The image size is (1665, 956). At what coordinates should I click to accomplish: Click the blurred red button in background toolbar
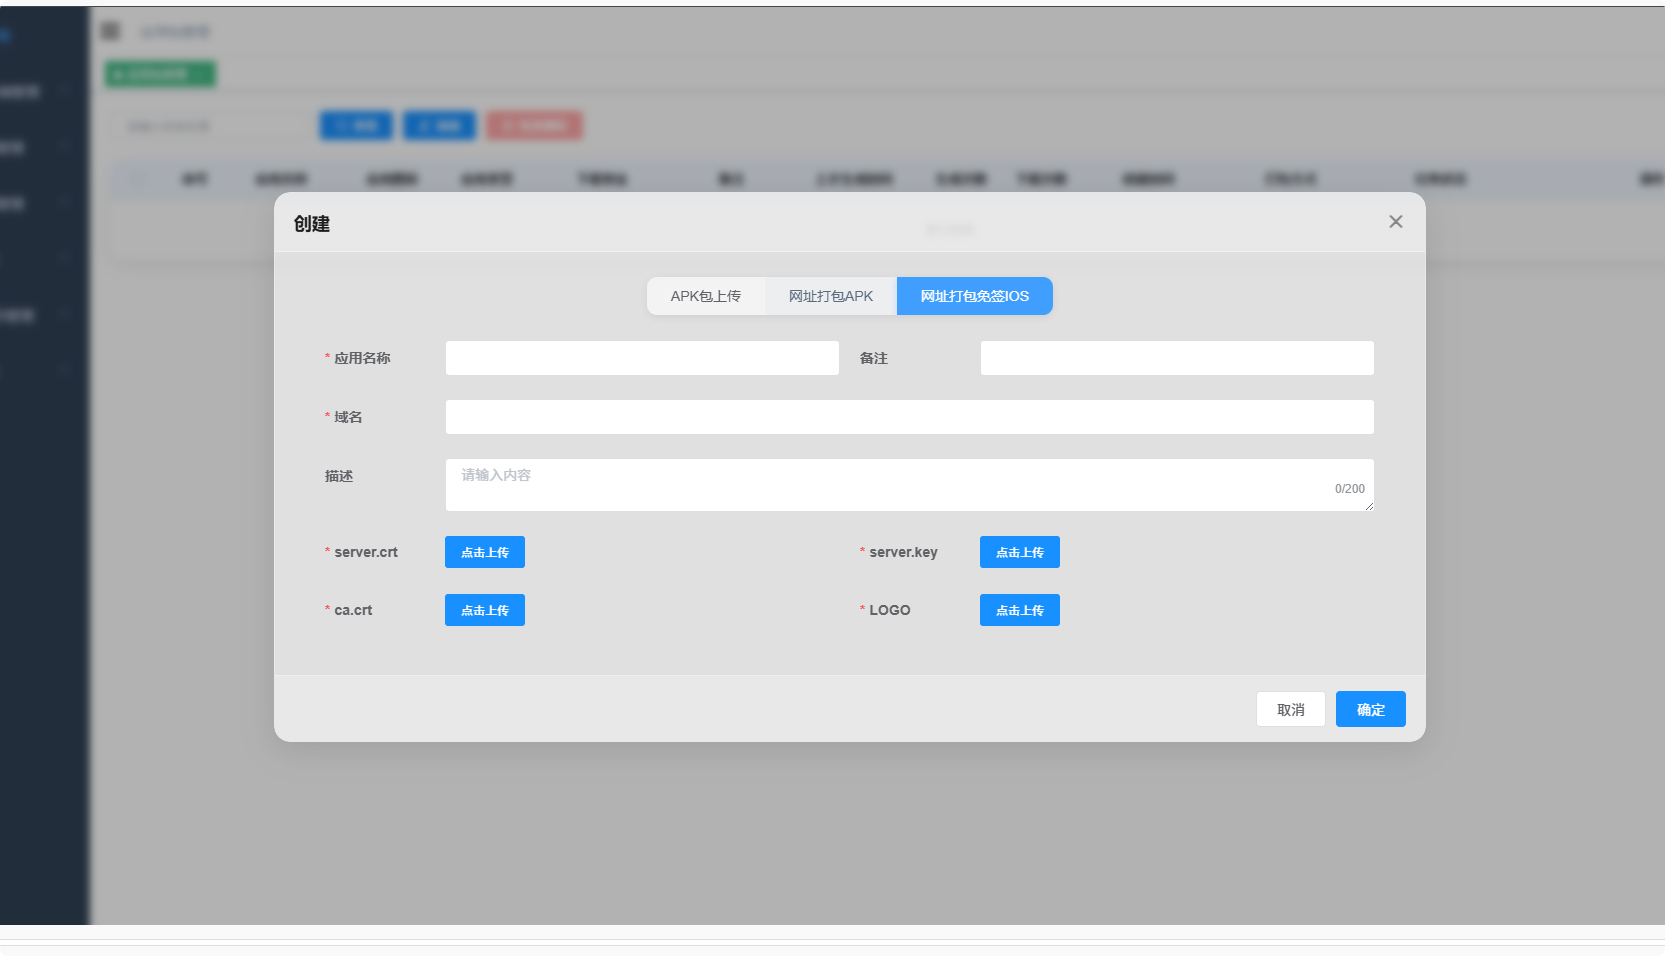click(535, 126)
